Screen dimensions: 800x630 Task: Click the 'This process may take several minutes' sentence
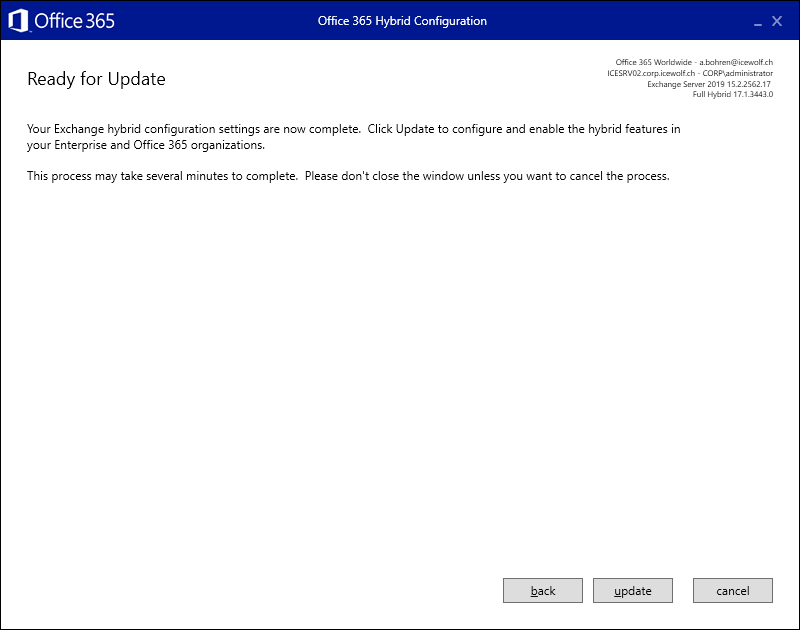coord(348,176)
